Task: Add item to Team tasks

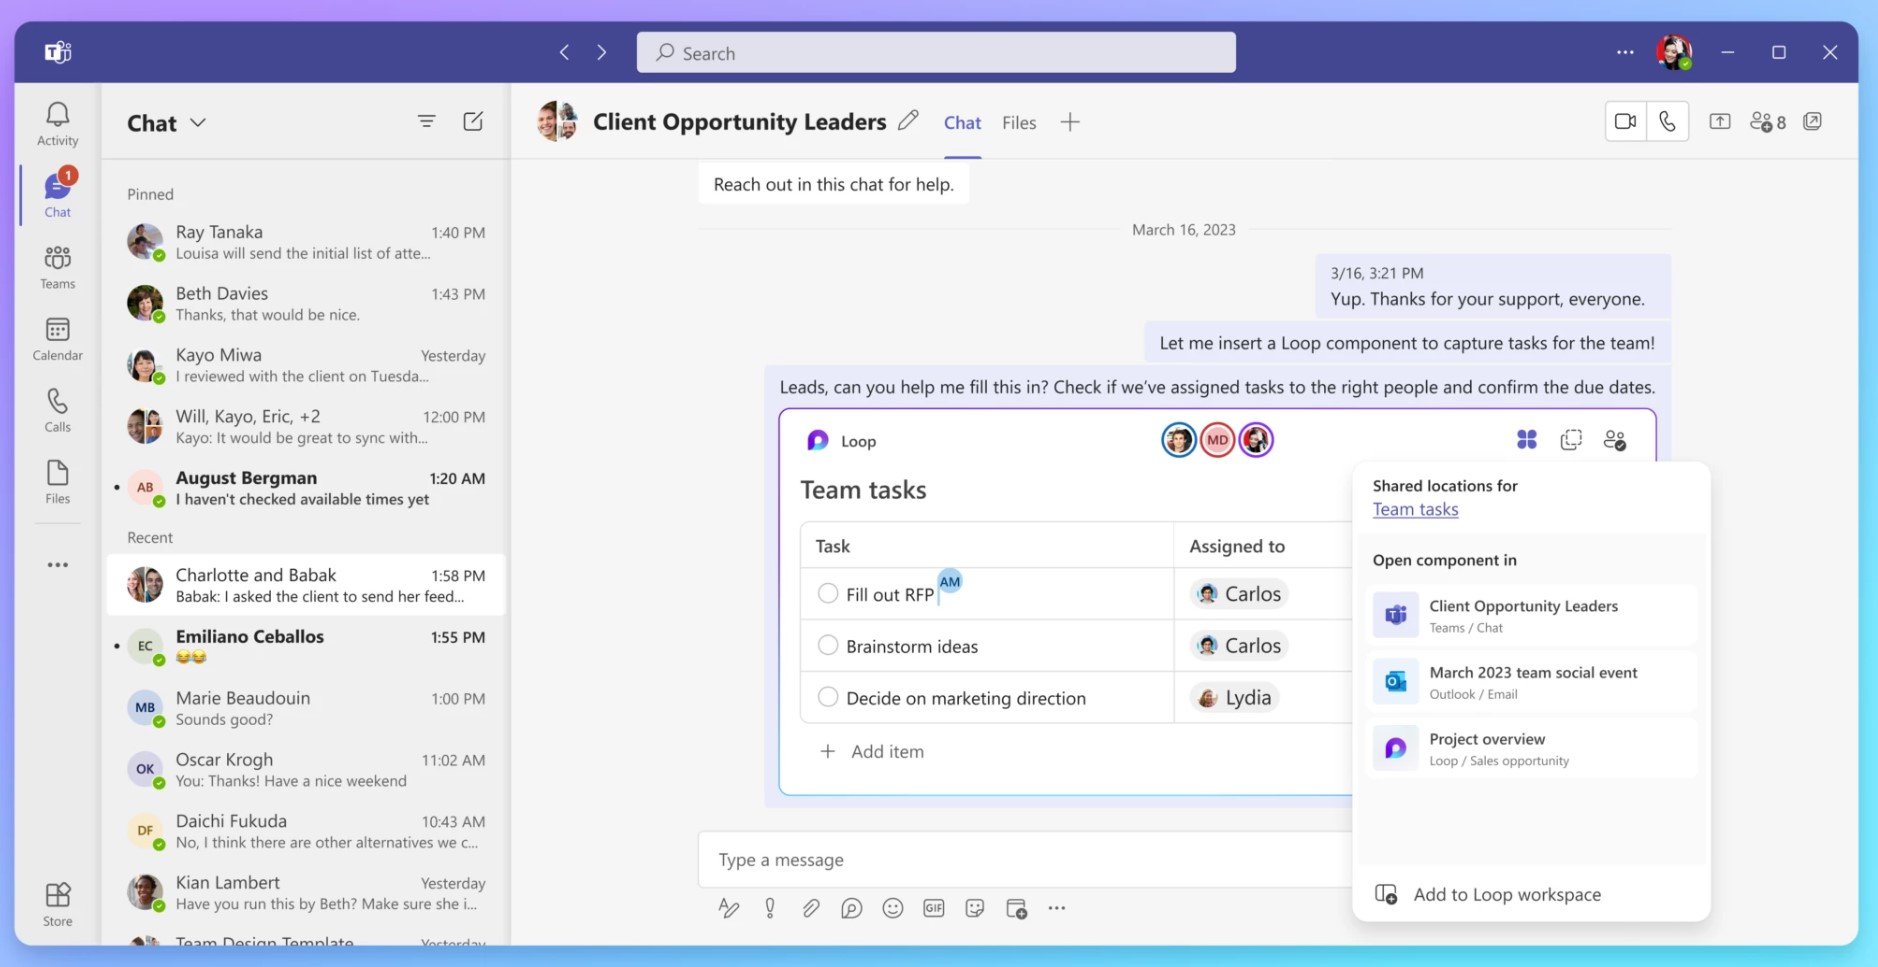Action: pos(872,751)
